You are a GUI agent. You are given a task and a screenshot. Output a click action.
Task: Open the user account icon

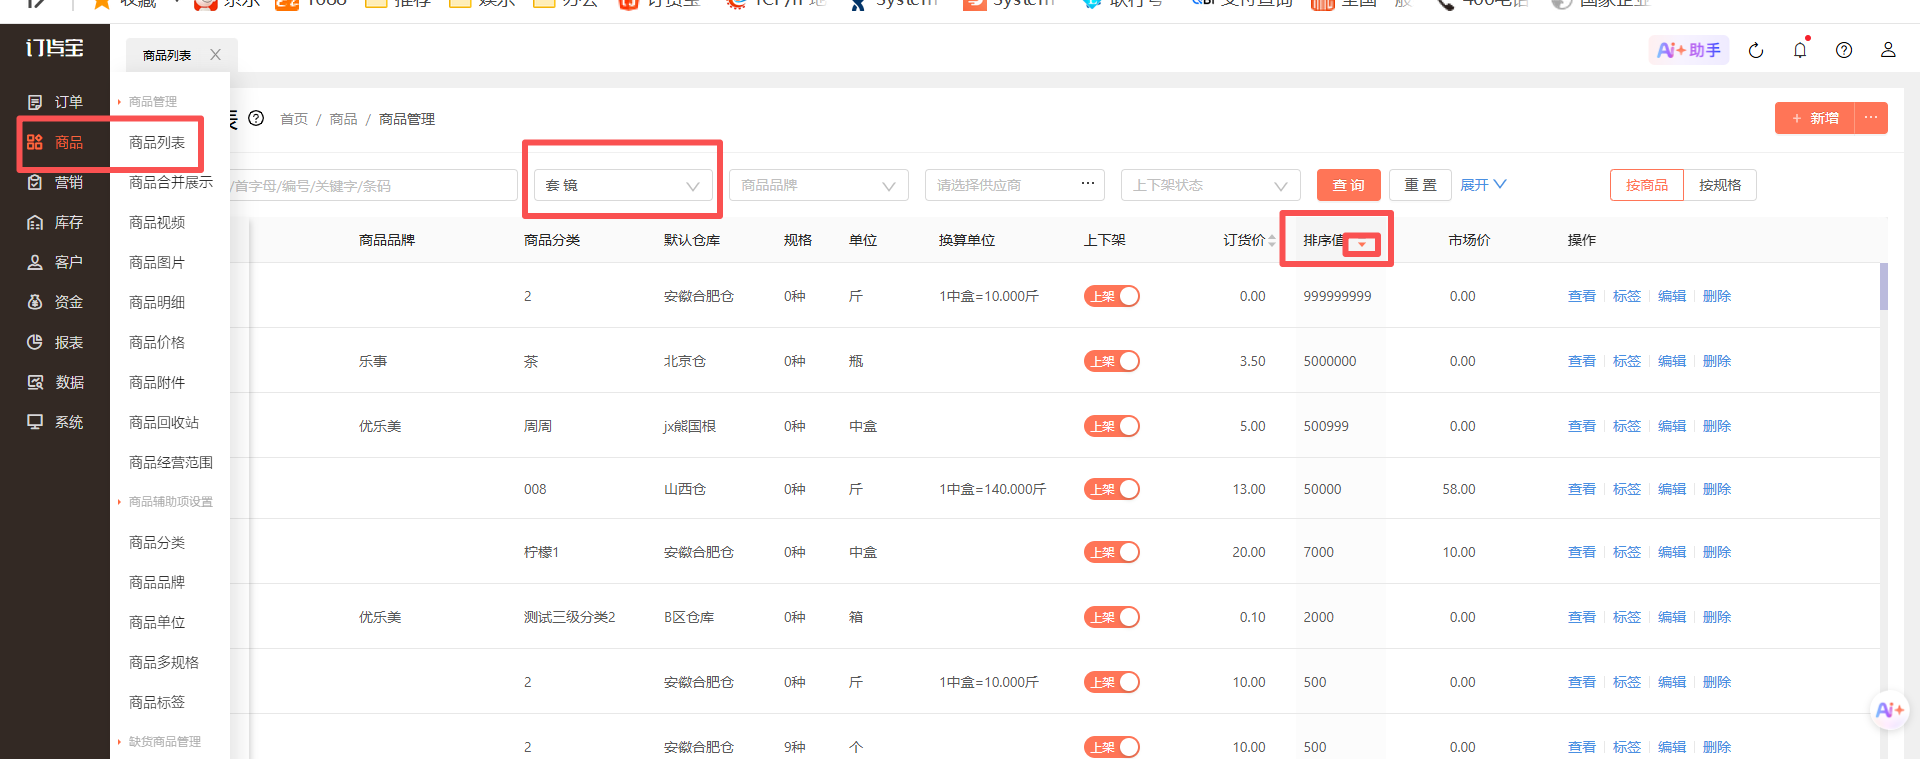[1888, 49]
